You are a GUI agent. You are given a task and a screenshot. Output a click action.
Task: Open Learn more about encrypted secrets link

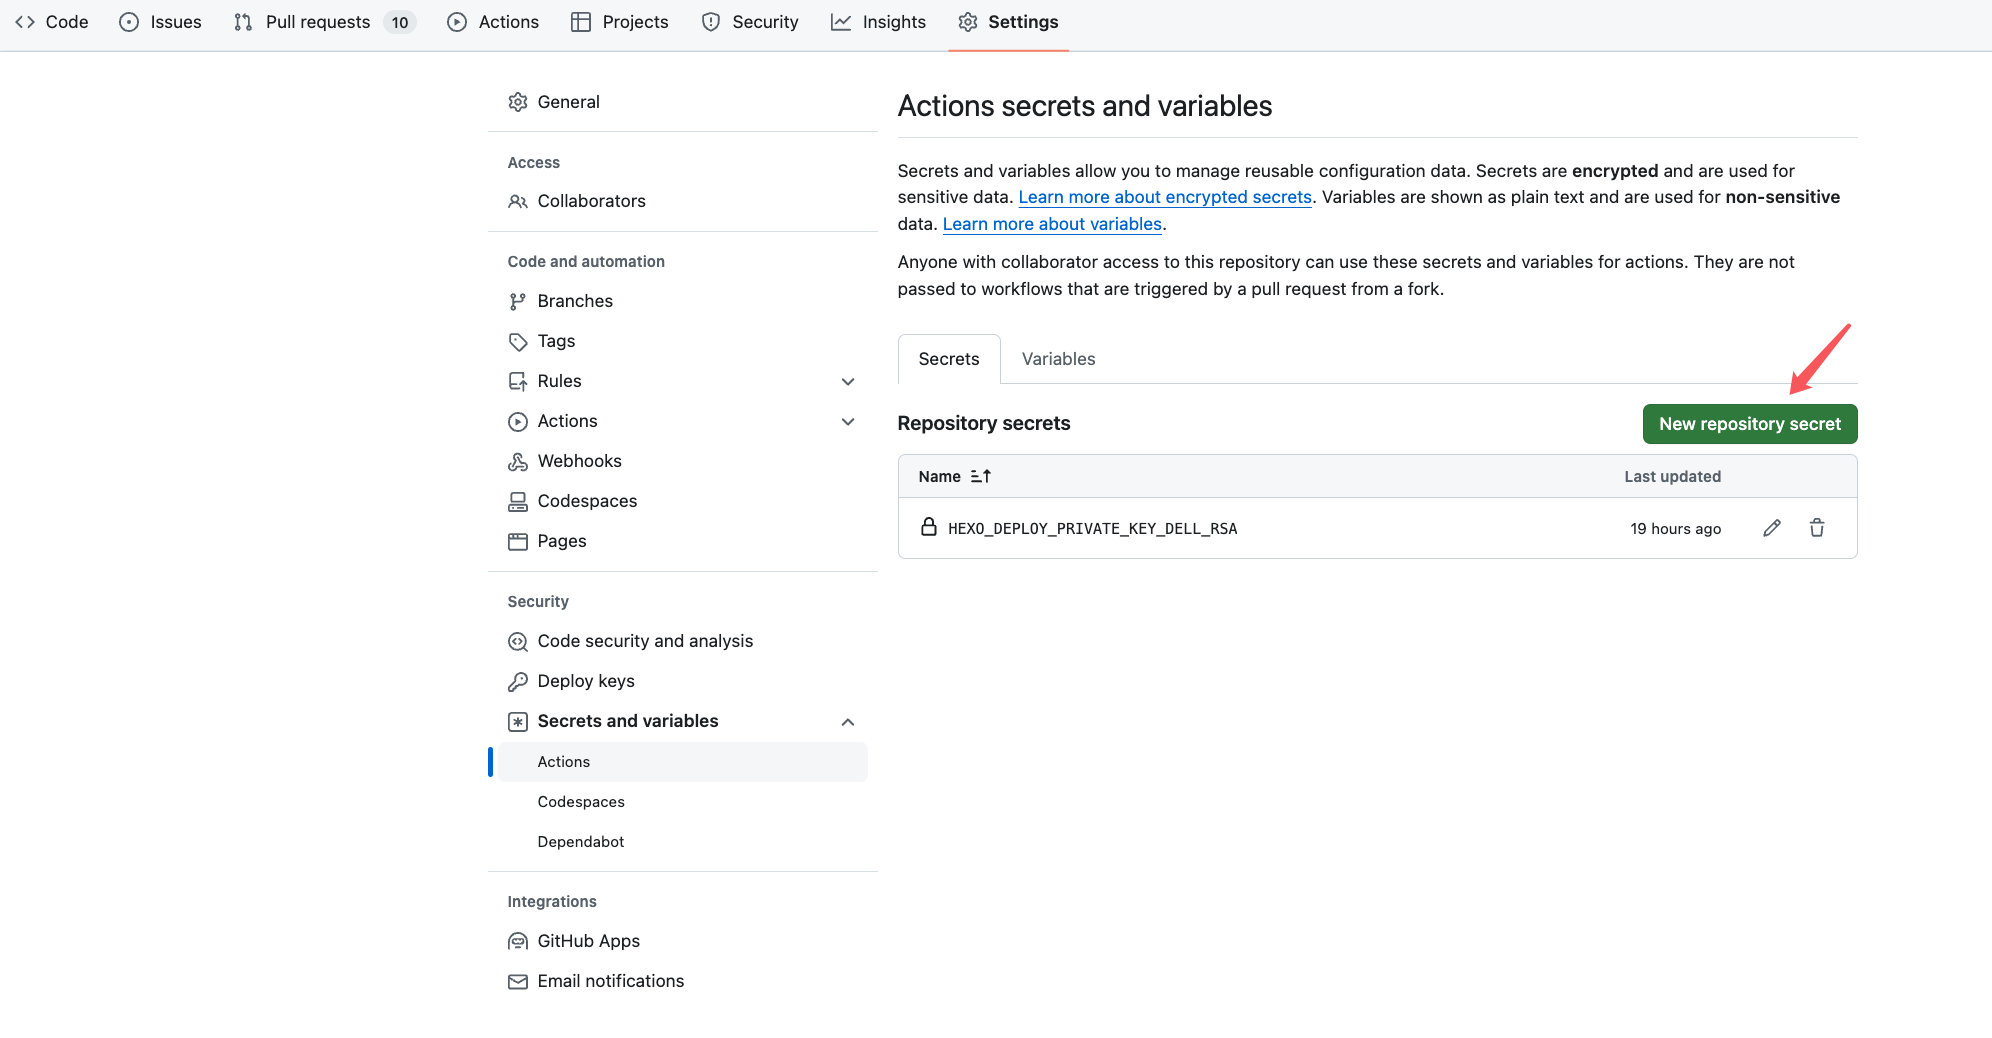tap(1164, 197)
